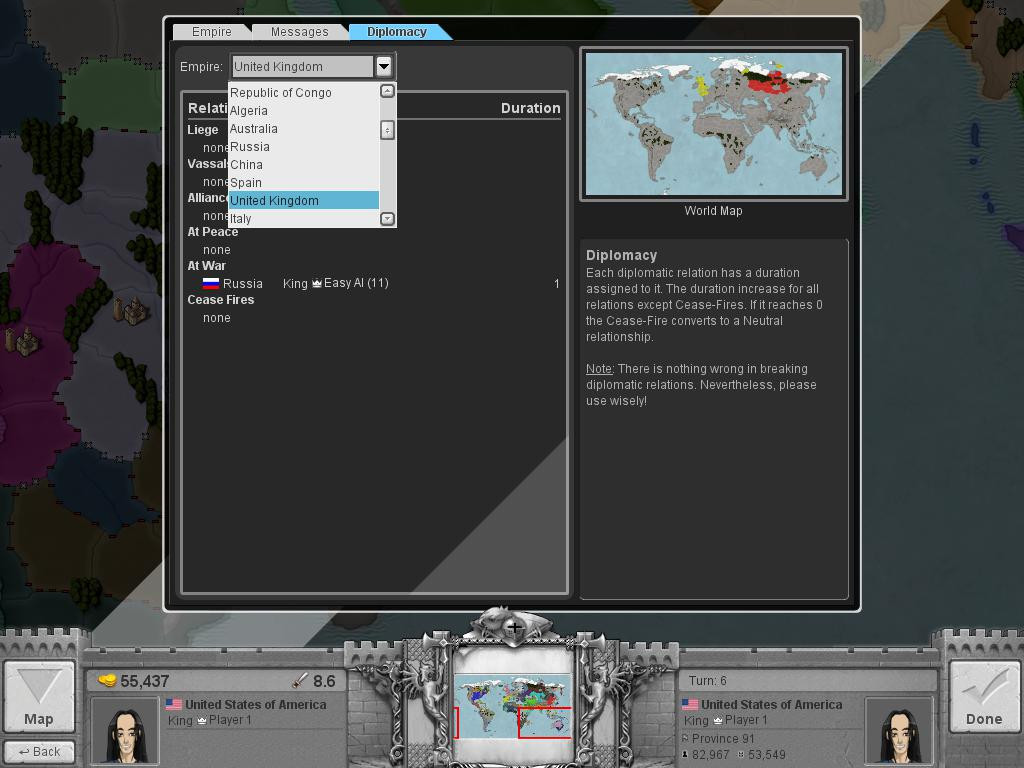Viewport: 1024px width, 768px height.
Task: Switch to the Empire tab
Action: point(212,31)
